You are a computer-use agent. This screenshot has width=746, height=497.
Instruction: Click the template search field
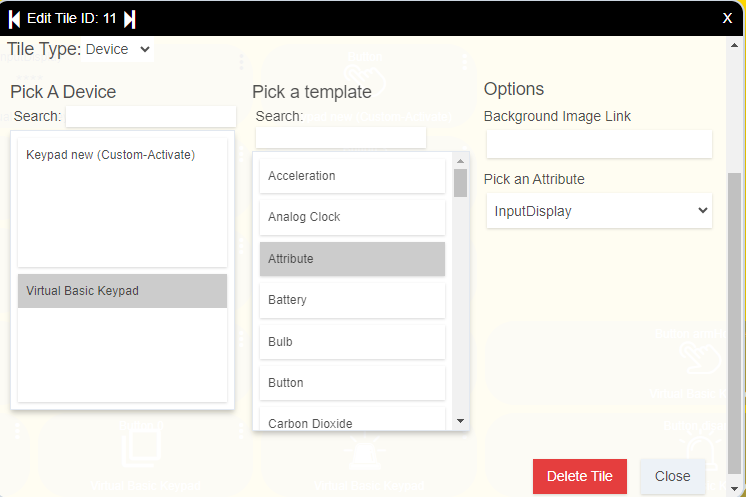click(x=340, y=137)
